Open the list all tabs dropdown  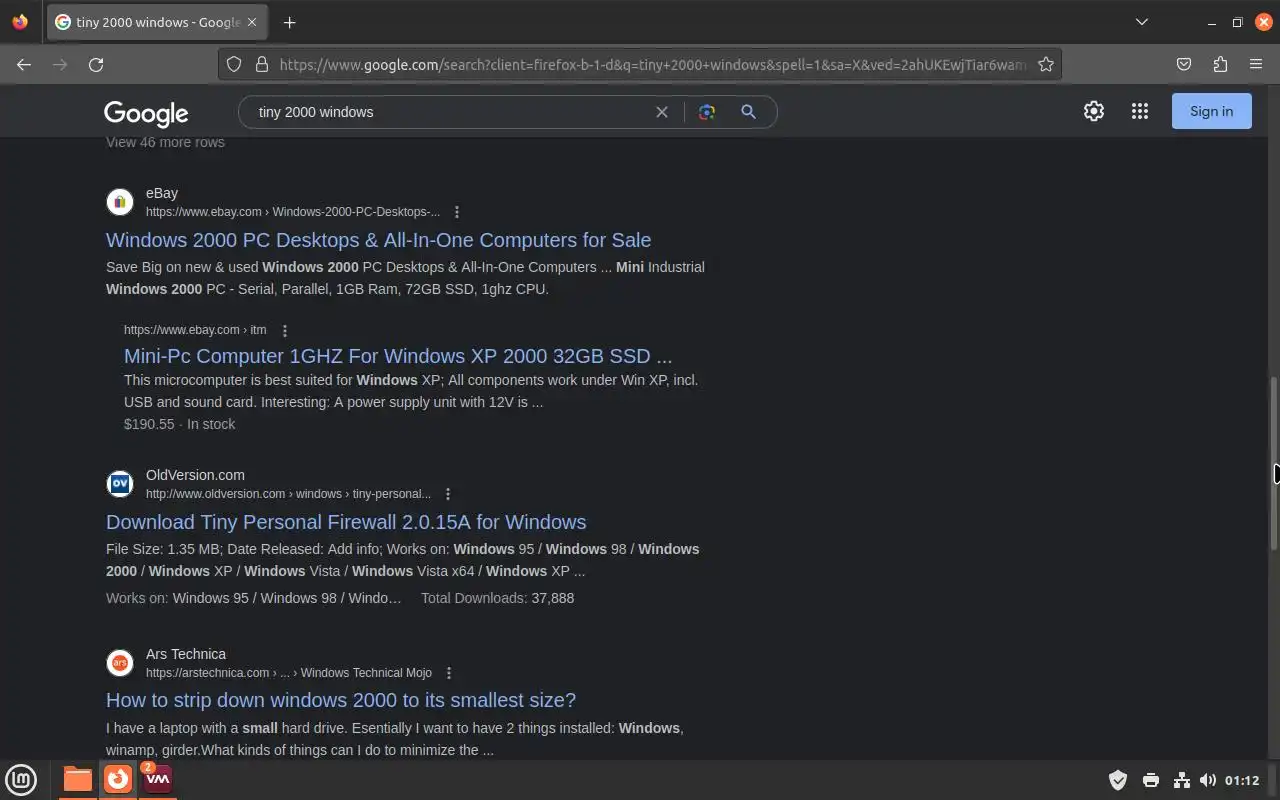(1142, 22)
